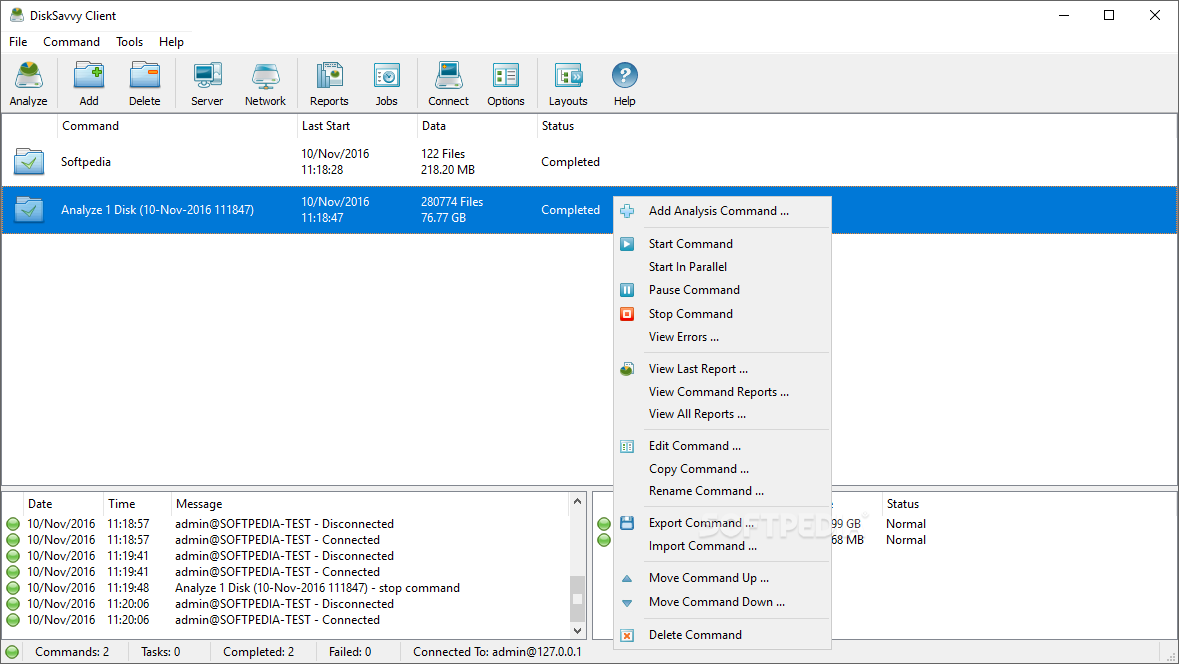The width and height of the screenshot is (1179, 664).
Task: Click the green indicator beside the '99 GB' row
Action: point(604,524)
